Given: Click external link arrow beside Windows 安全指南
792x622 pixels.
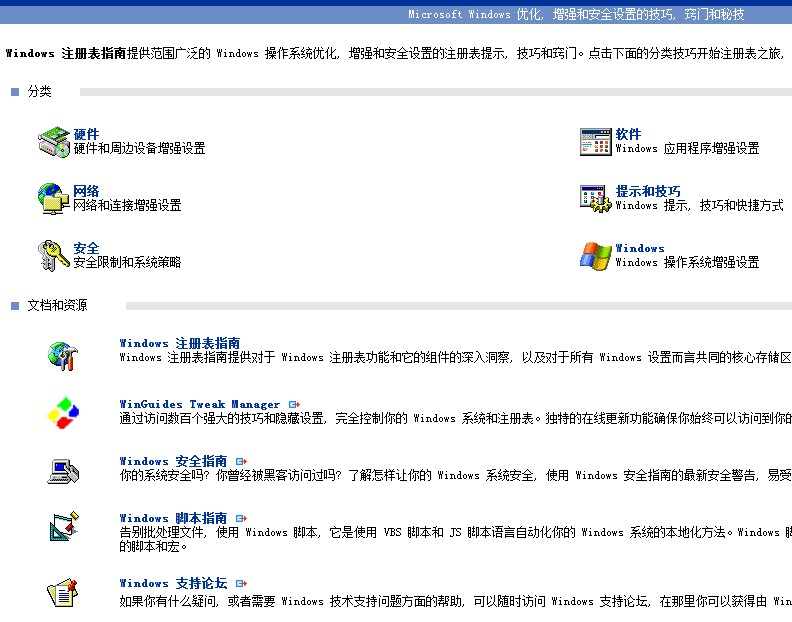Looking at the screenshot, I should click(x=241, y=461).
